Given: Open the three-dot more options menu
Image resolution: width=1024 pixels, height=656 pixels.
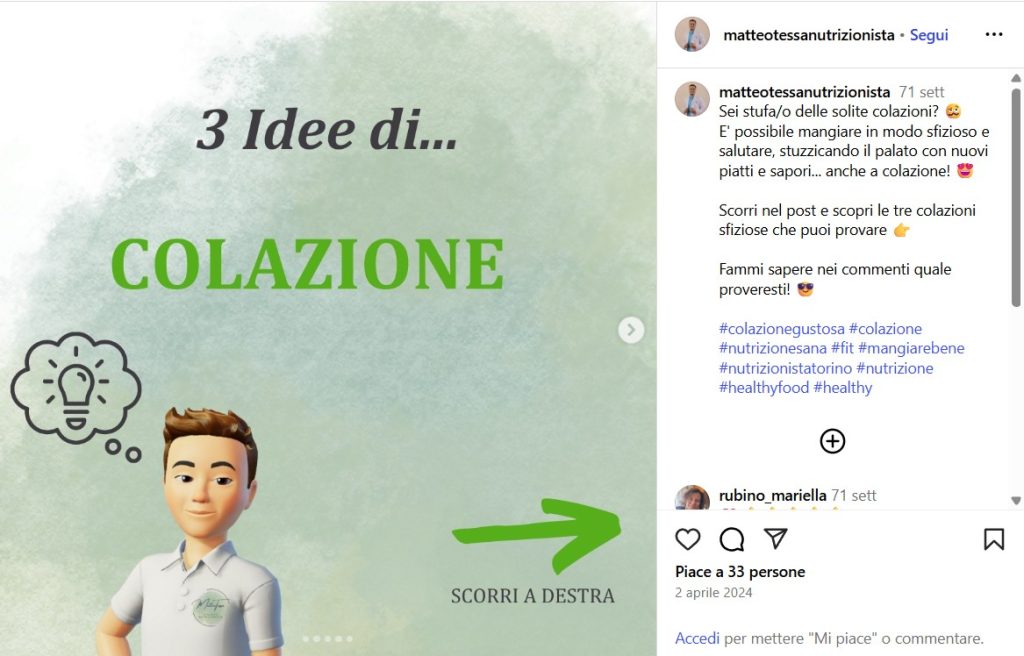Looking at the screenshot, I should [994, 35].
